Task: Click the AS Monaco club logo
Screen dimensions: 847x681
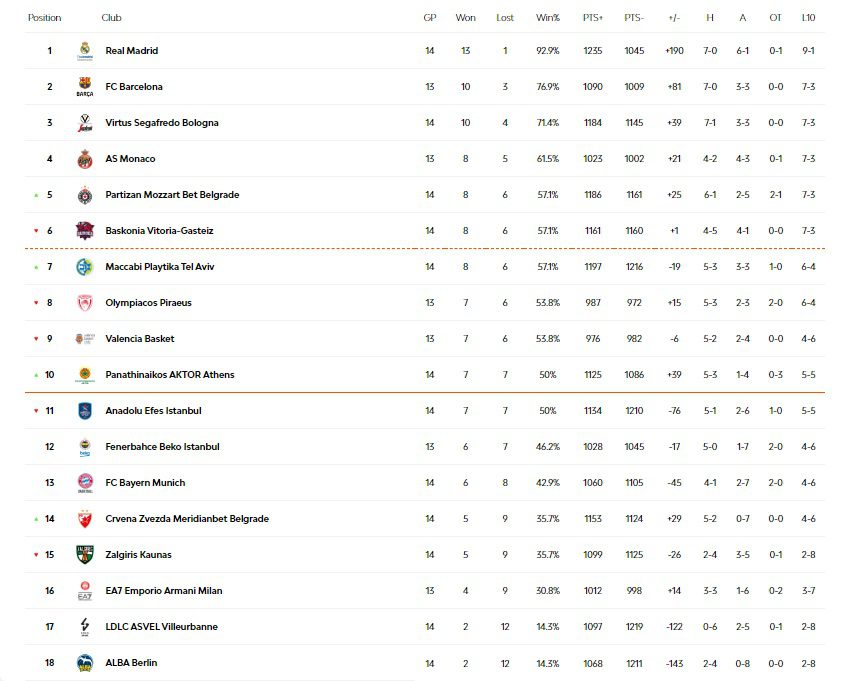Action: point(85,159)
